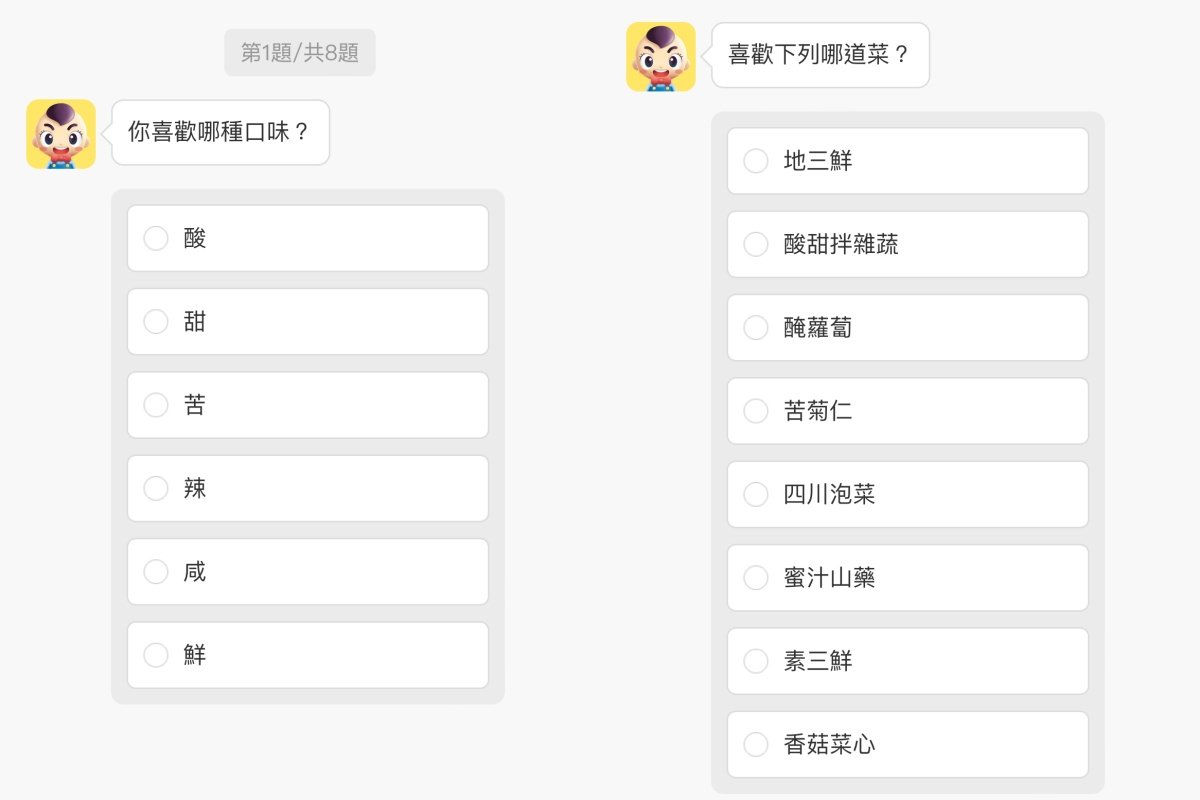Click the 你喜歡哪種口味 question bubble
The height and width of the screenshot is (800, 1200).
pyautogui.click(x=220, y=131)
